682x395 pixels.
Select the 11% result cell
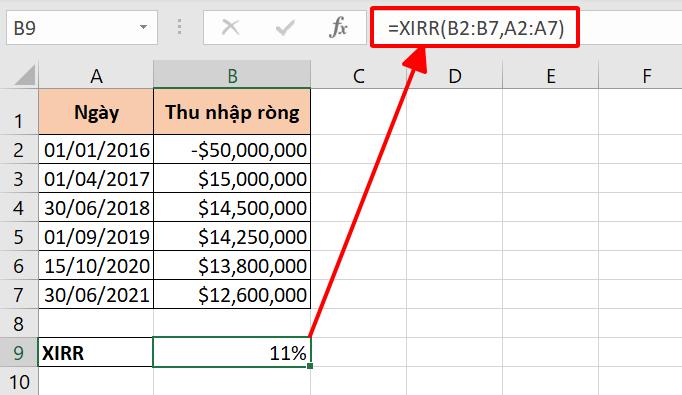click(232, 352)
